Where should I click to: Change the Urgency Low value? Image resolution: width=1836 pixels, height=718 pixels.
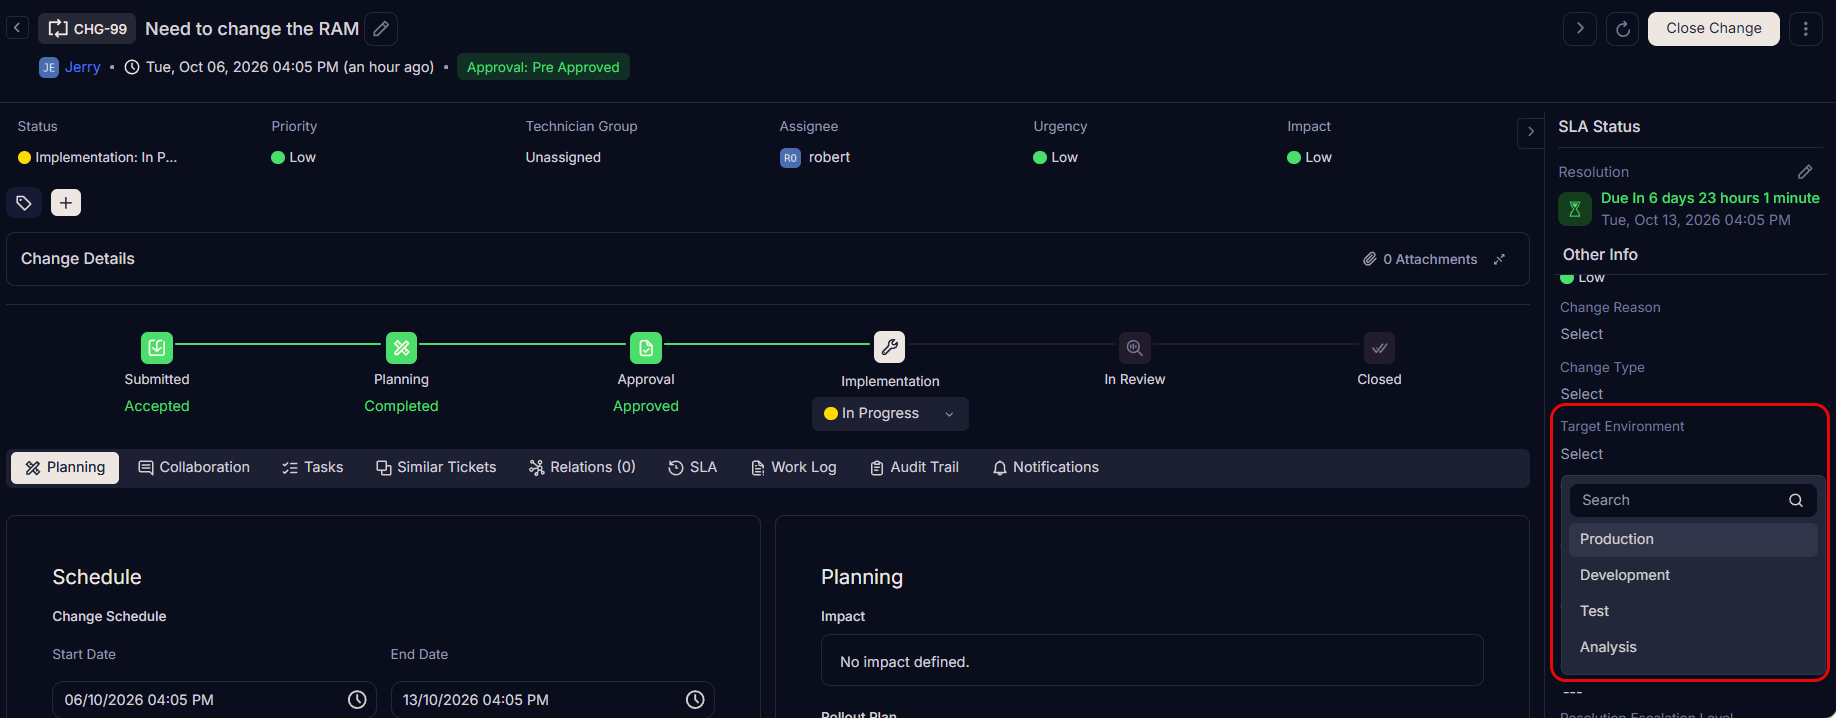click(1056, 157)
